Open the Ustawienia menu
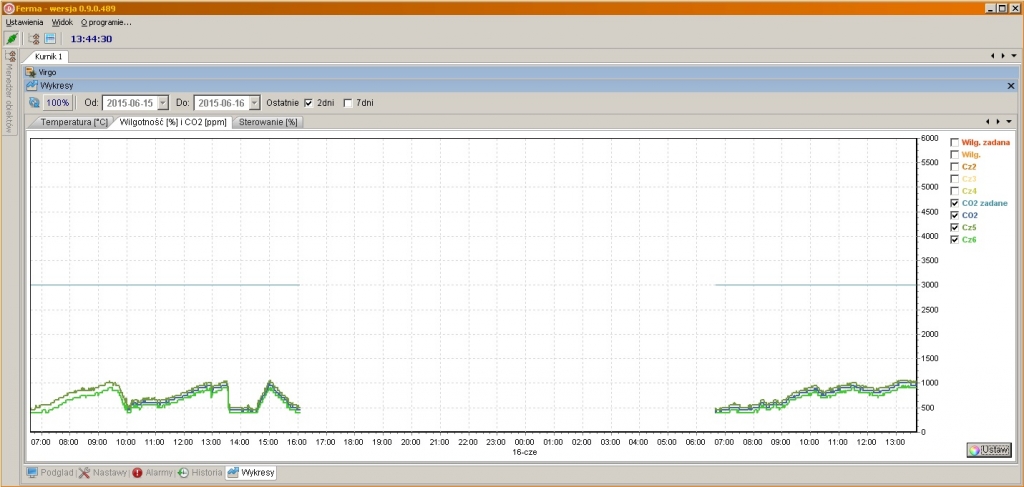Image resolution: width=1024 pixels, height=487 pixels. pyautogui.click(x=25, y=22)
